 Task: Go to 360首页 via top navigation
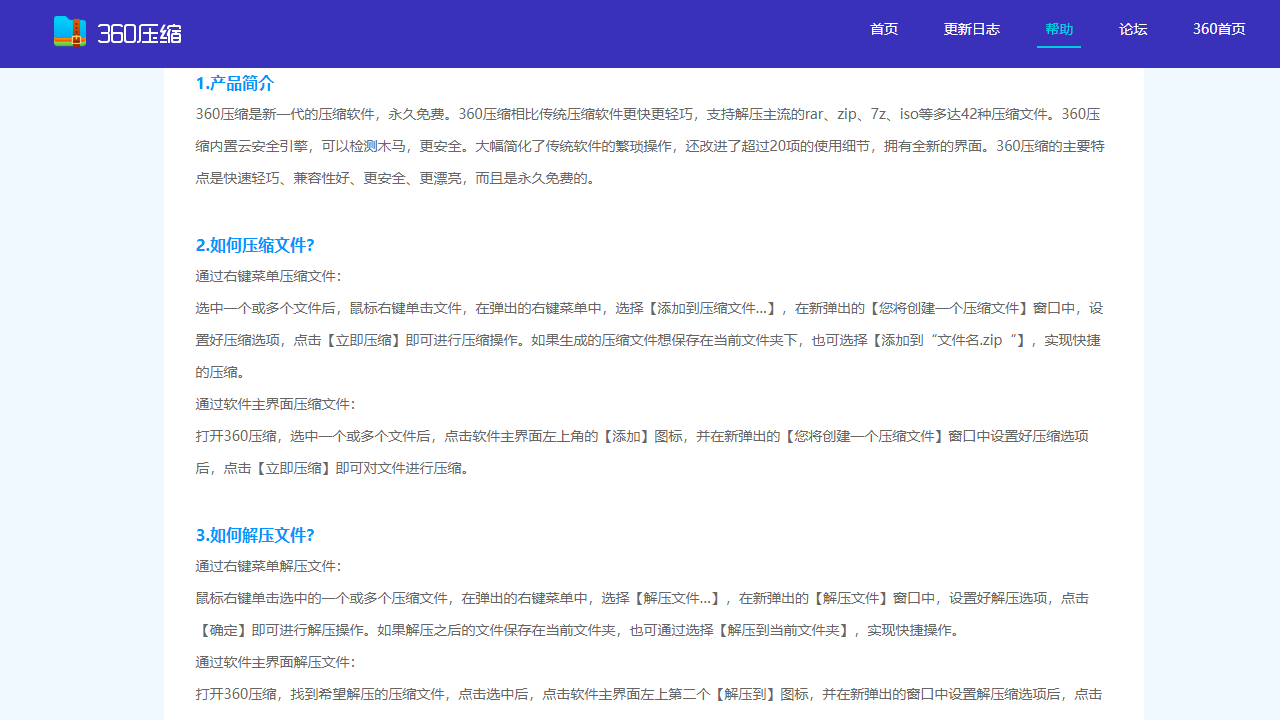point(1219,30)
